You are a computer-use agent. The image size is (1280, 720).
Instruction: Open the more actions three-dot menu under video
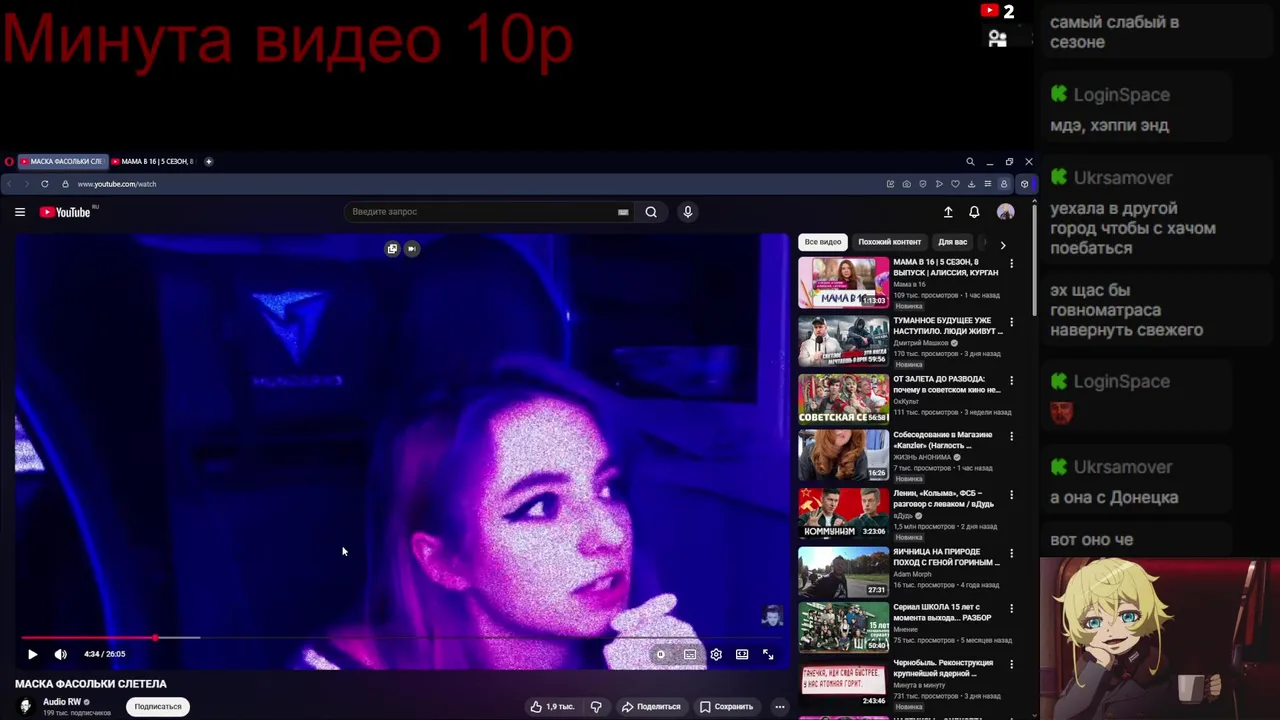pos(780,706)
